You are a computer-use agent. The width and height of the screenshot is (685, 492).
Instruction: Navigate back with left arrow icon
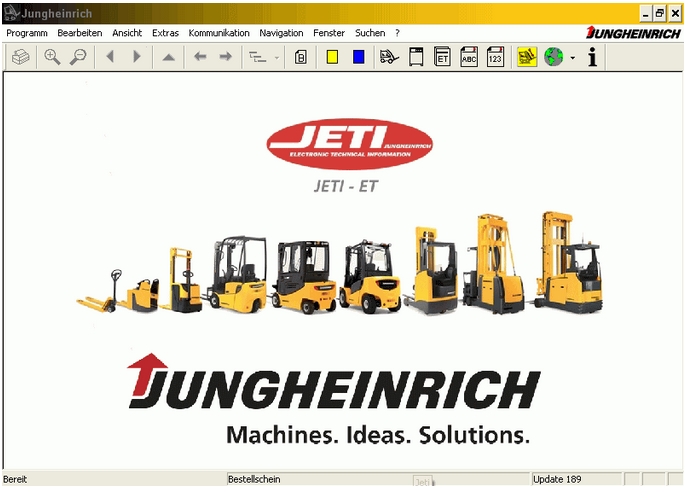(200, 56)
